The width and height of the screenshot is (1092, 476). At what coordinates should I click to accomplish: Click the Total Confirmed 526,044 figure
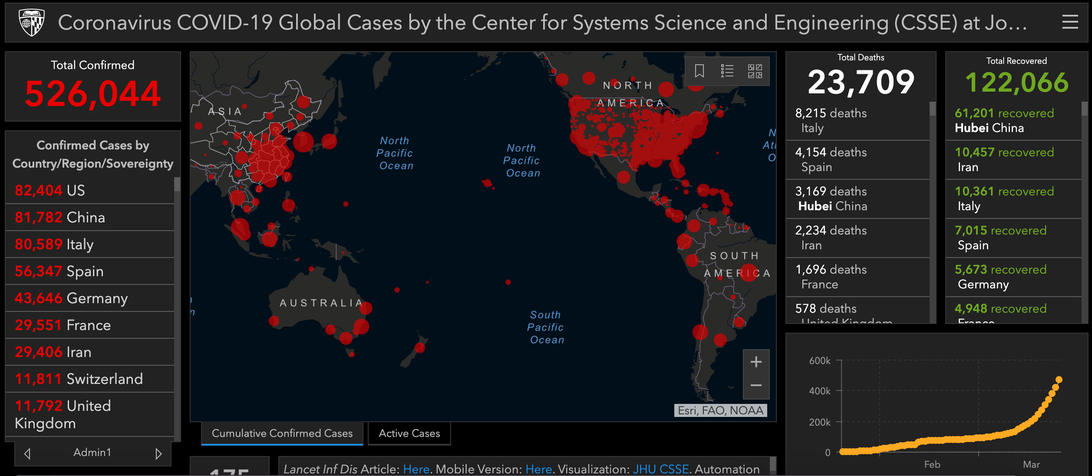coord(93,94)
